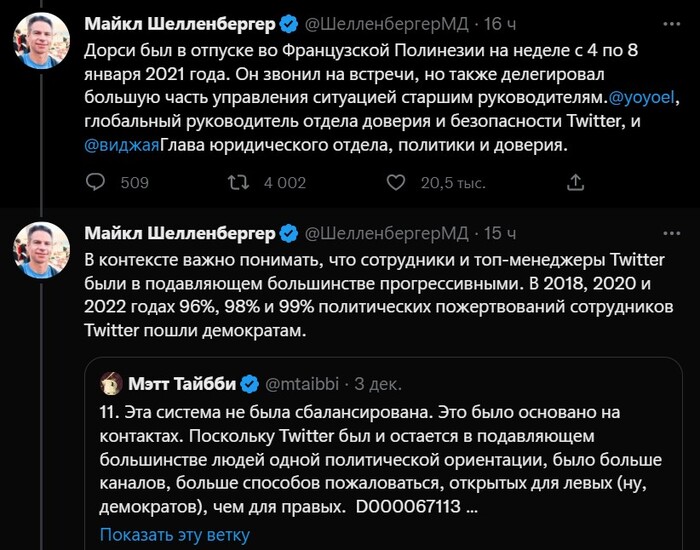Image resolution: width=700 pixels, height=550 pixels.
Task: Click verified badge beside first Майкл Шелленбергер name
Action: pyautogui.click(x=288, y=23)
